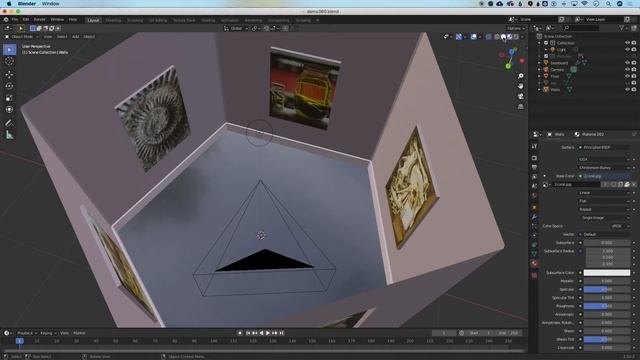Open the File menu
The height and width of the screenshot is (360, 640).
pyautogui.click(x=15, y=20)
